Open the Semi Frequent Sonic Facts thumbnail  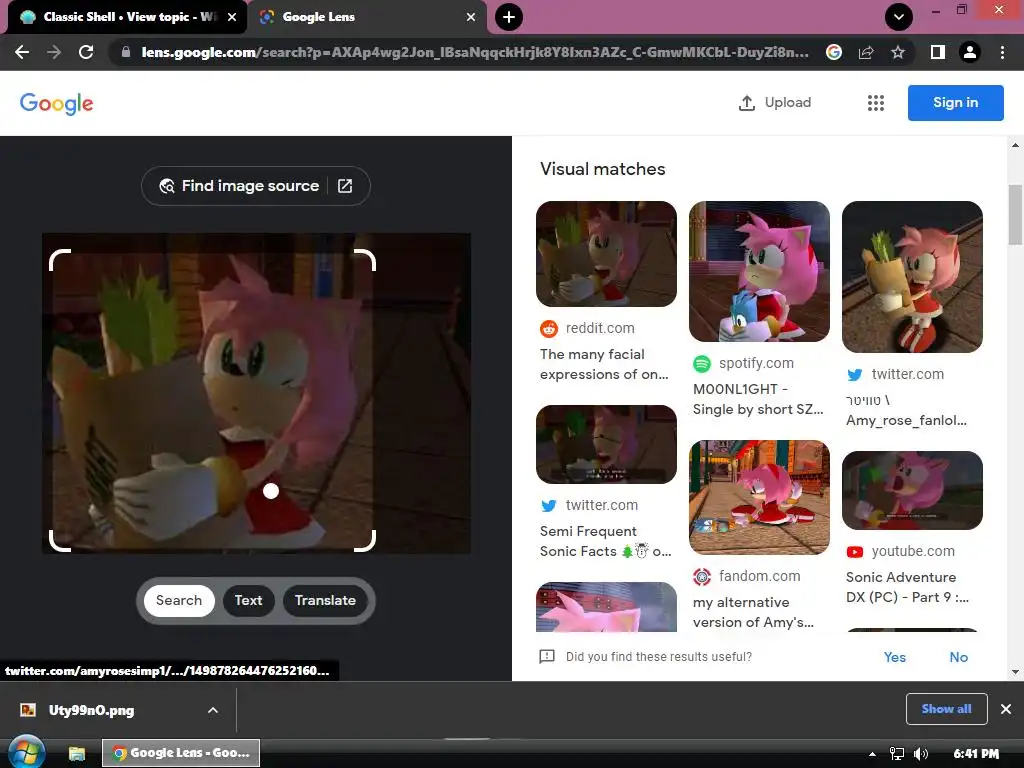pos(606,444)
